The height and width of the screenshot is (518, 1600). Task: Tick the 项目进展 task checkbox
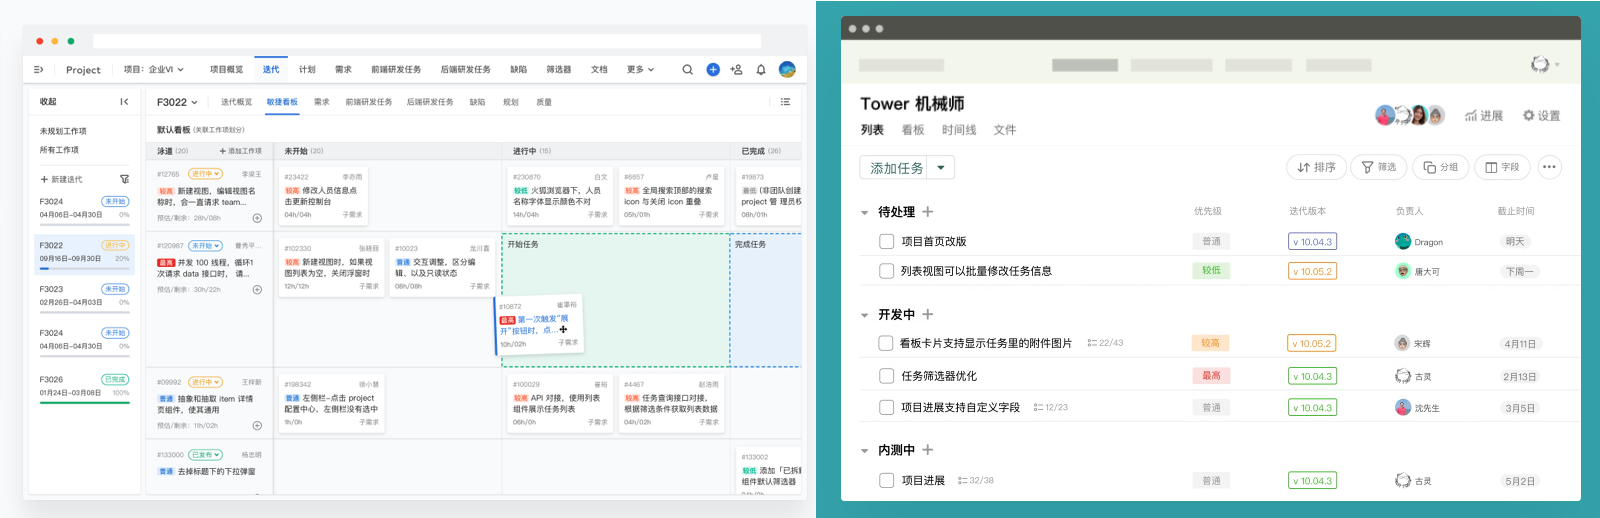[886, 480]
